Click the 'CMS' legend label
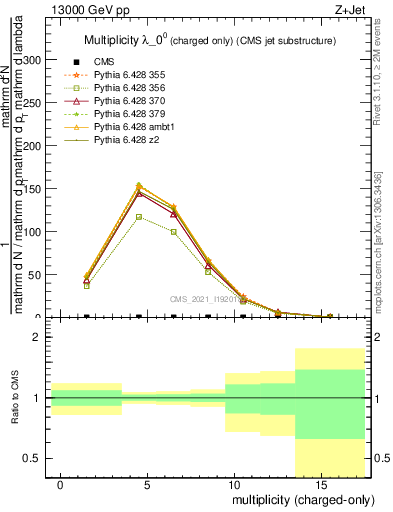Screen dimensions: 393x512 point(104,62)
